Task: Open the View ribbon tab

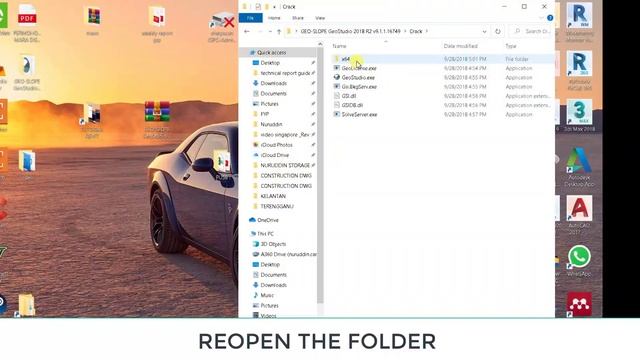Action: (320, 18)
